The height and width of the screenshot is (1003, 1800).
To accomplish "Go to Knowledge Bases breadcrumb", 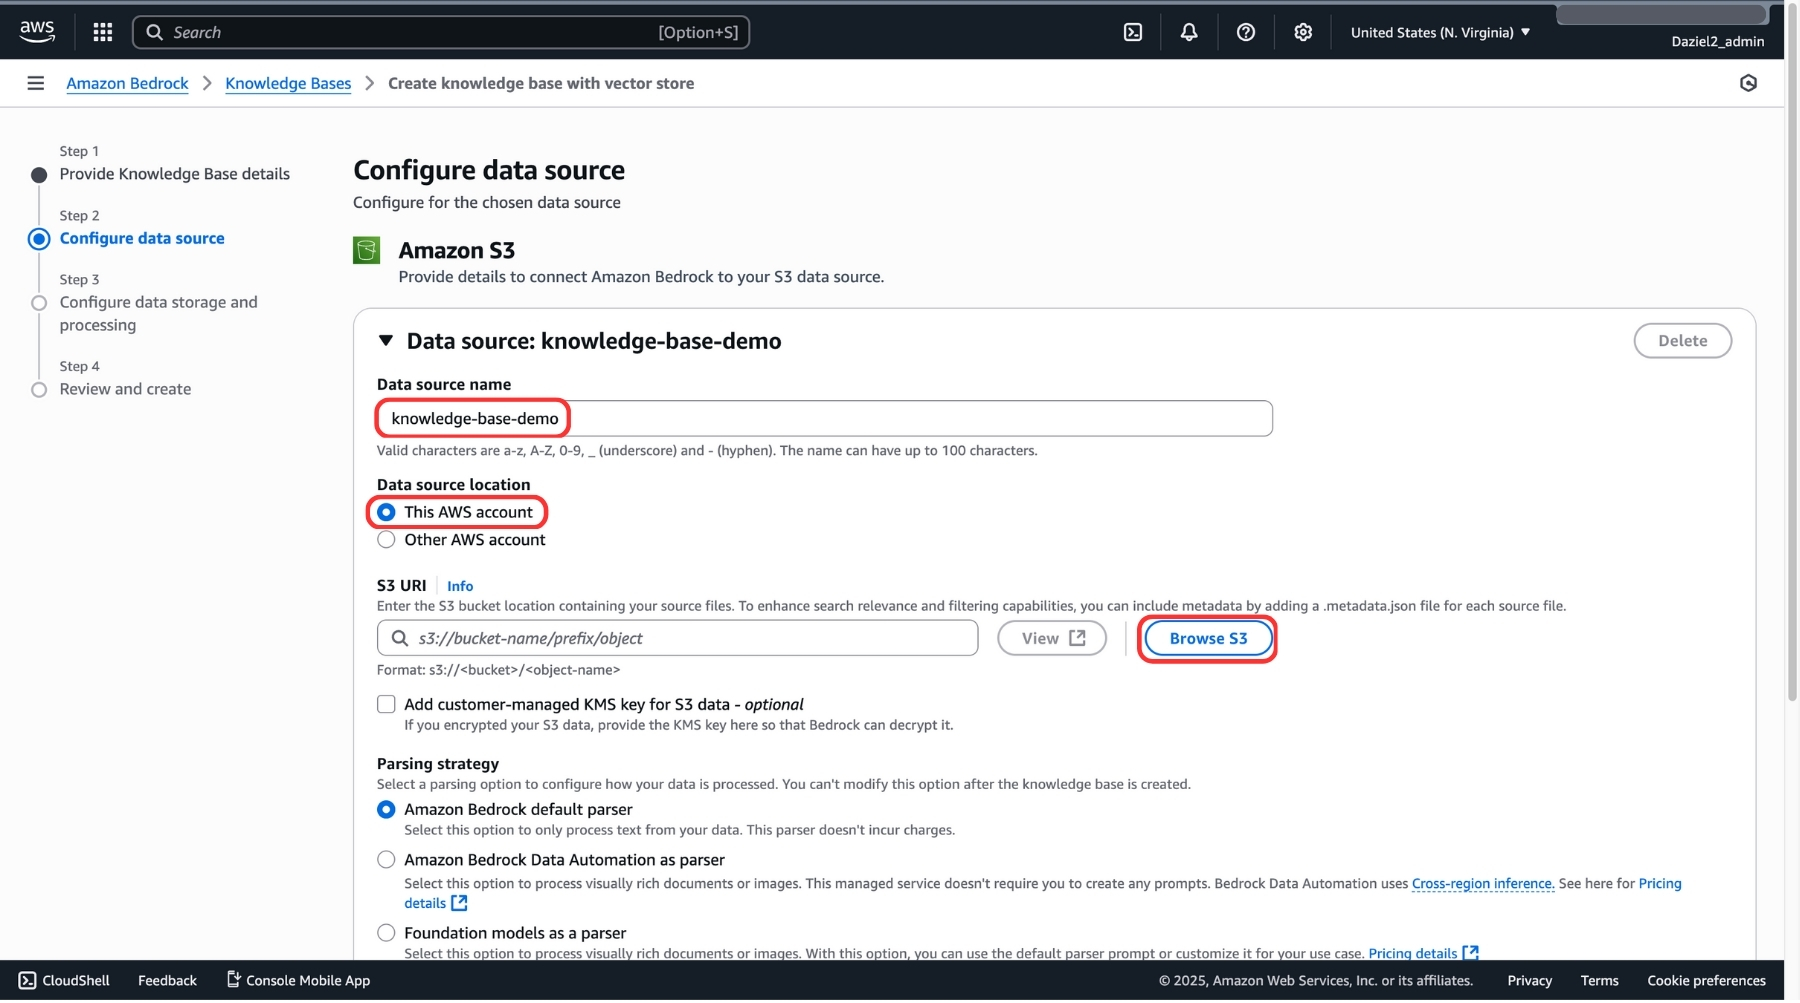I will point(288,83).
